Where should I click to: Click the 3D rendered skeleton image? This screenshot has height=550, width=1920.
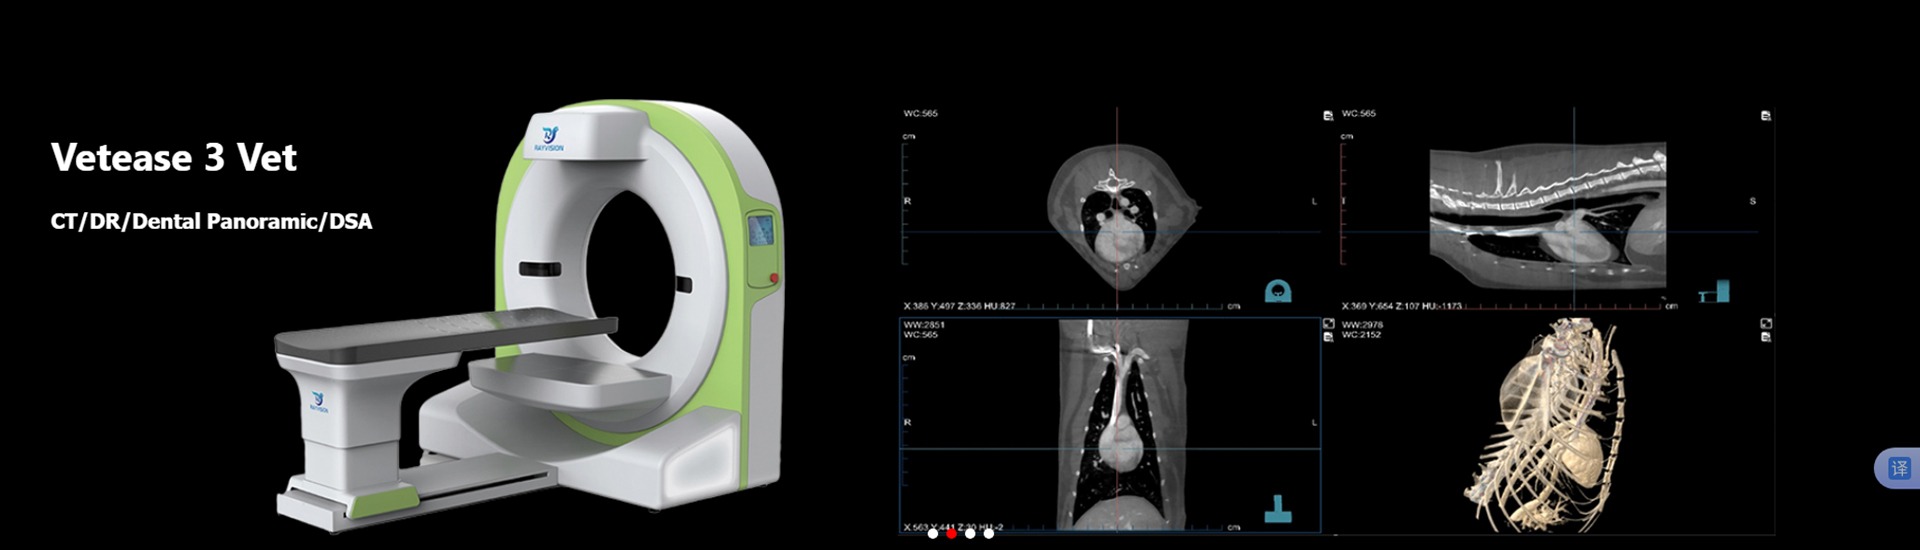point(1545,424)
